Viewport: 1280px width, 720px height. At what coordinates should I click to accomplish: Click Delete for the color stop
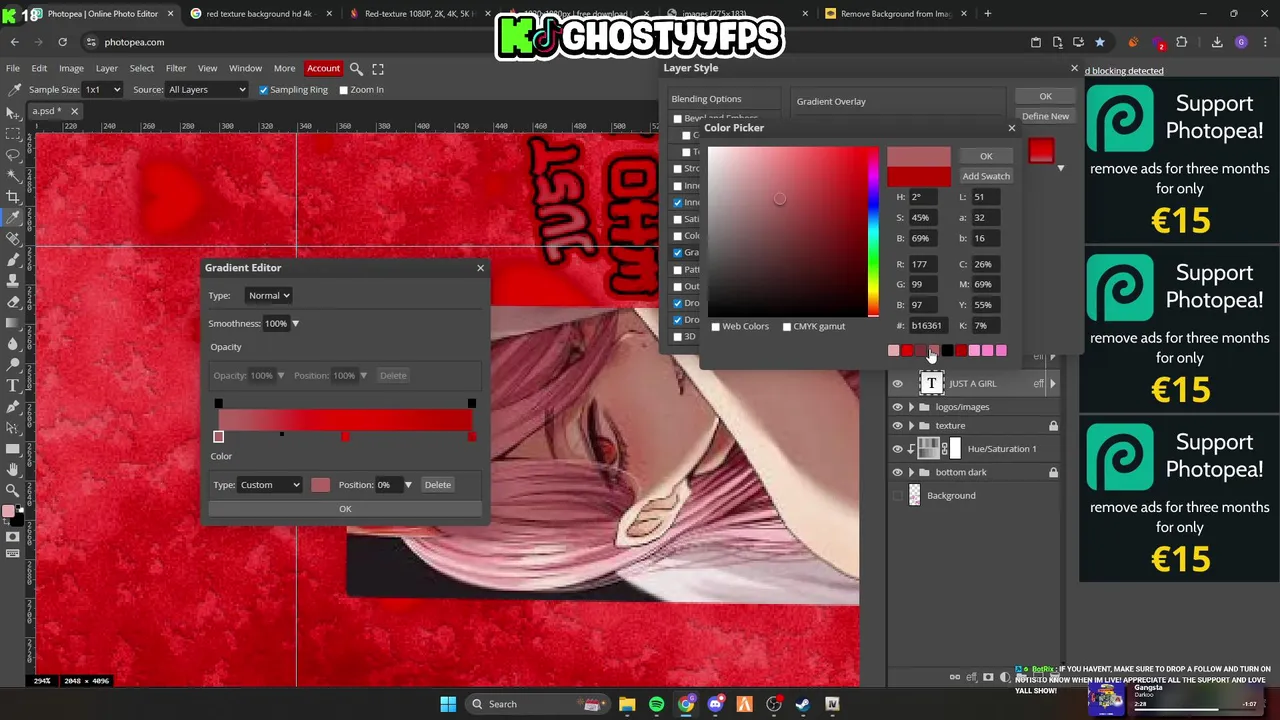coord(437,485)
